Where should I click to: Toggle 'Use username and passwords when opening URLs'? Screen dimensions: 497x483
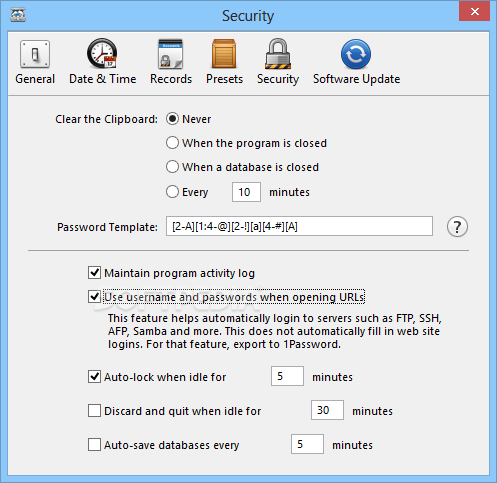coord(94,297)
